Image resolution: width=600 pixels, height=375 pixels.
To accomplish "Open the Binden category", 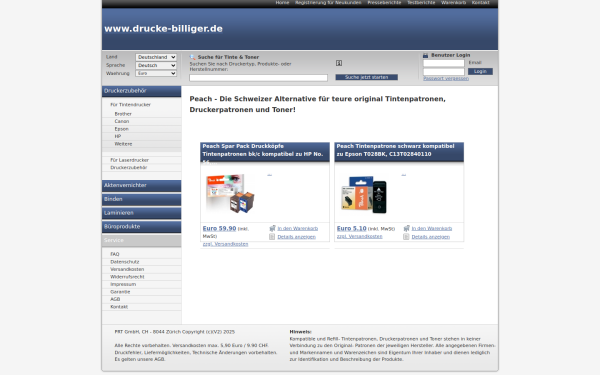I will [142, 199].
